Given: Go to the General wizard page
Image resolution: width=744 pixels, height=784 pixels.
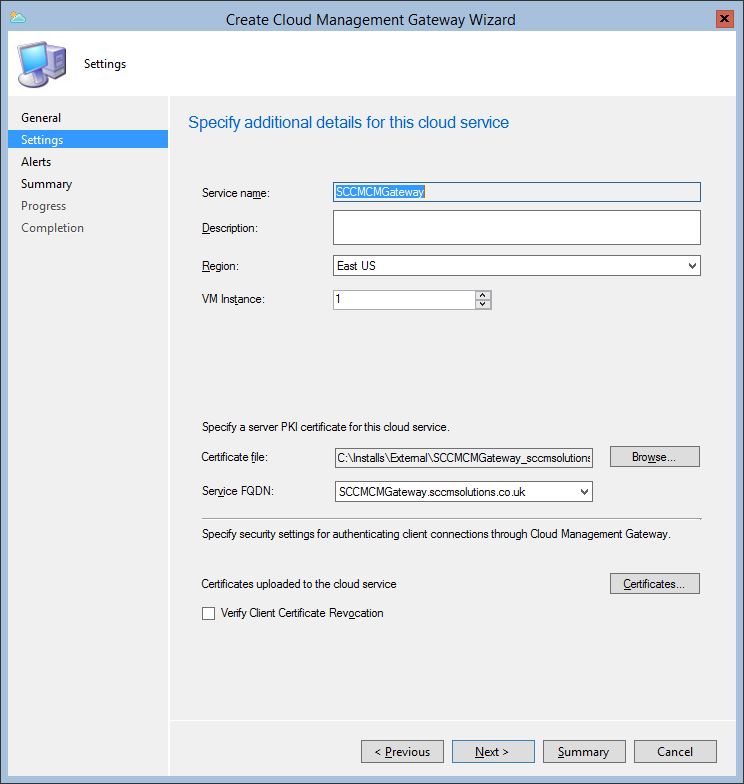Looking at the screenshot, I should point(41,118).
